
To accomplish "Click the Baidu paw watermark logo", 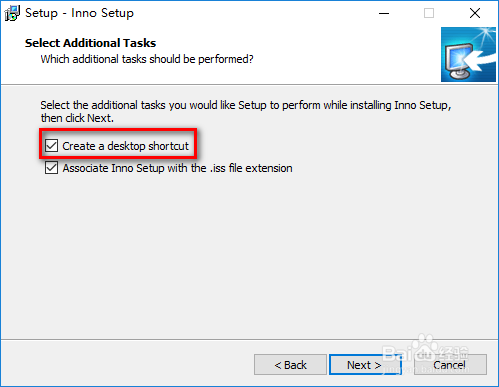I will 423,347.
